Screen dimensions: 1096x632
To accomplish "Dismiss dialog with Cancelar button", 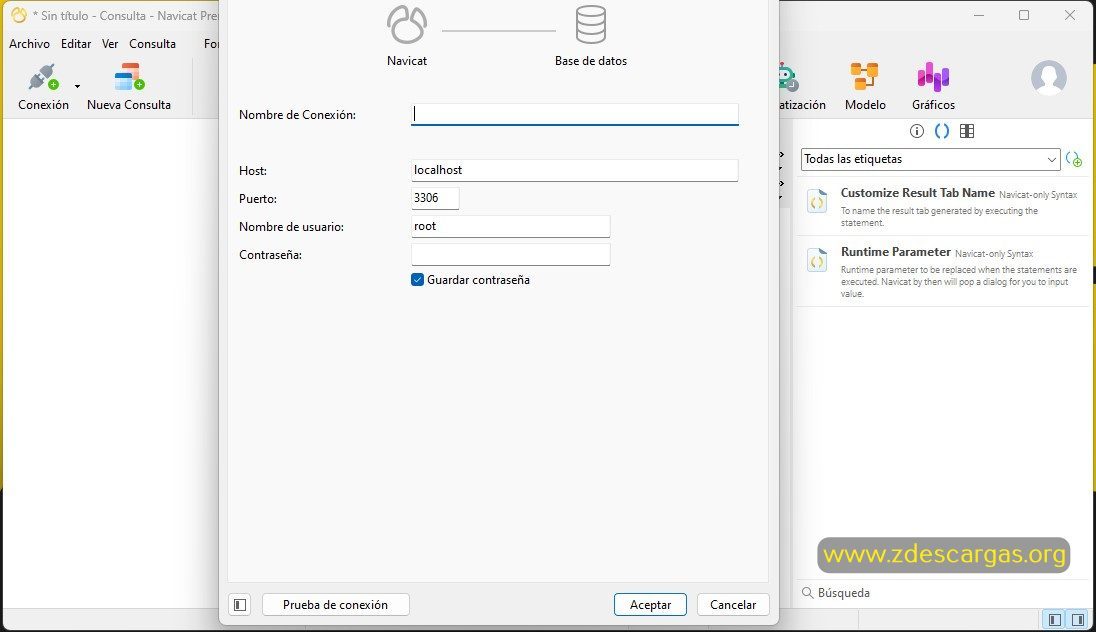I will (x=733, y=605).
